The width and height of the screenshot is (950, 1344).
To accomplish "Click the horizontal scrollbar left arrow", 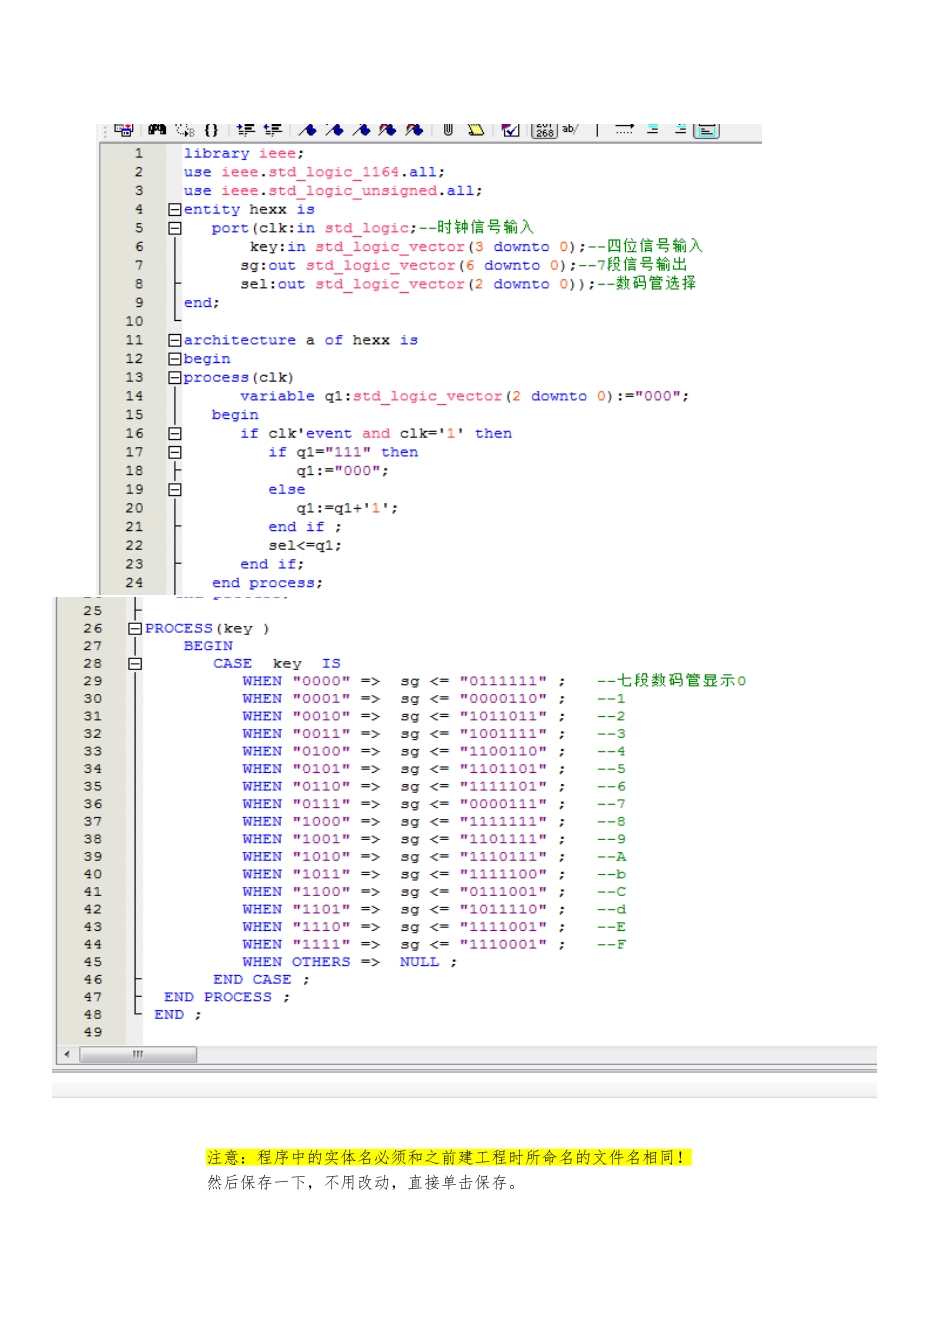I will coord(67,1054).
